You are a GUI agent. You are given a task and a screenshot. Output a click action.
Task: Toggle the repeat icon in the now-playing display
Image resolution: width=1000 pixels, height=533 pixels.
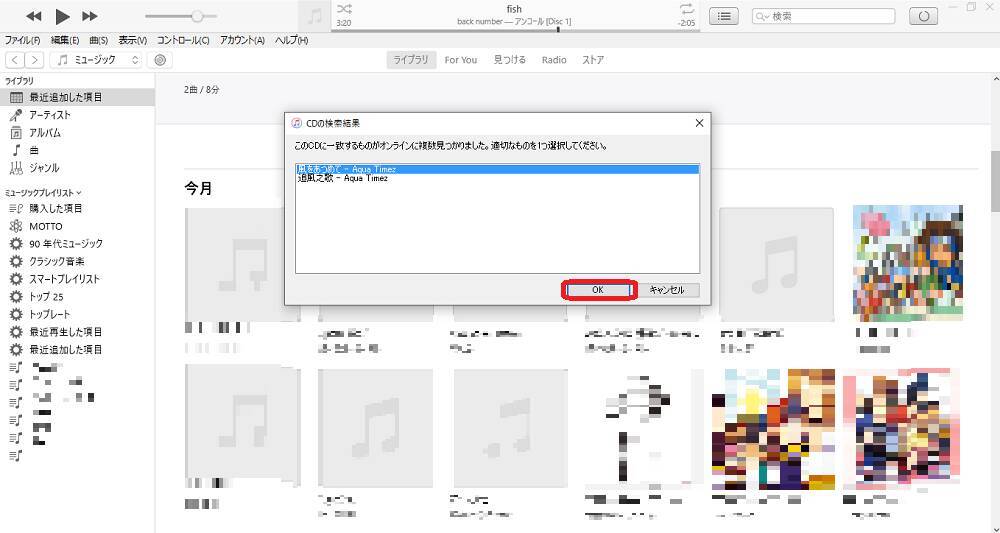point(686,8)
